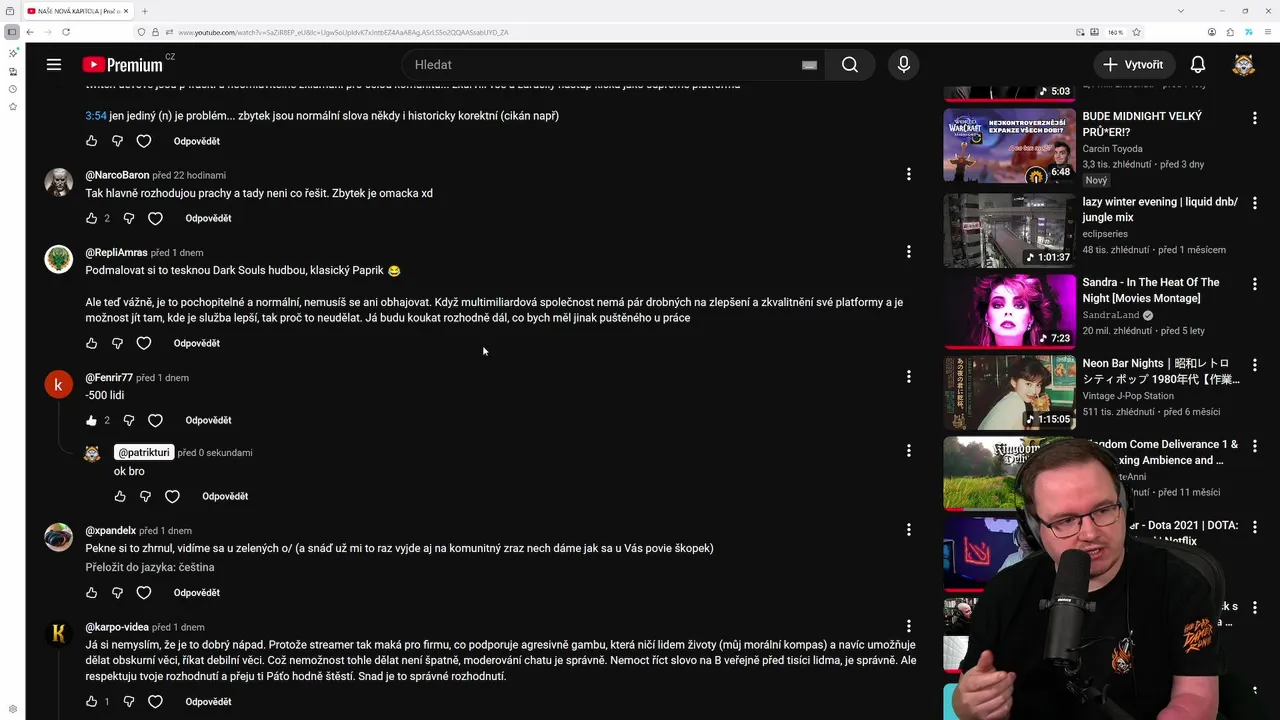The image size is (1280, 720).
Task: Dislike the 'ok bro' reply
Action: [146, 496]
